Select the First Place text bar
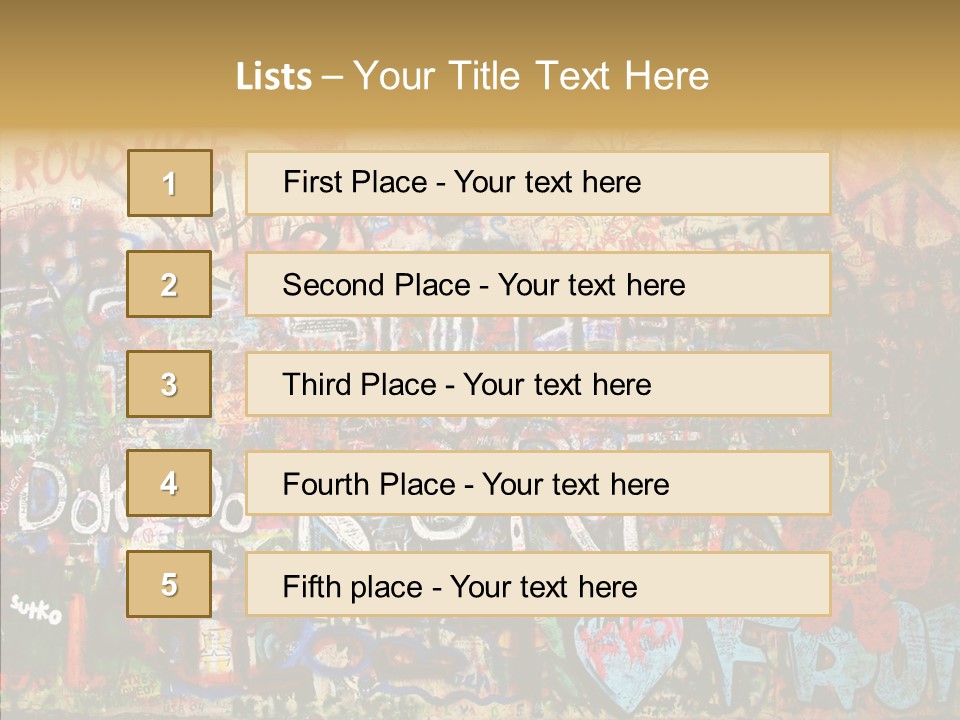960x720 pixels. [x=538, y=183]
